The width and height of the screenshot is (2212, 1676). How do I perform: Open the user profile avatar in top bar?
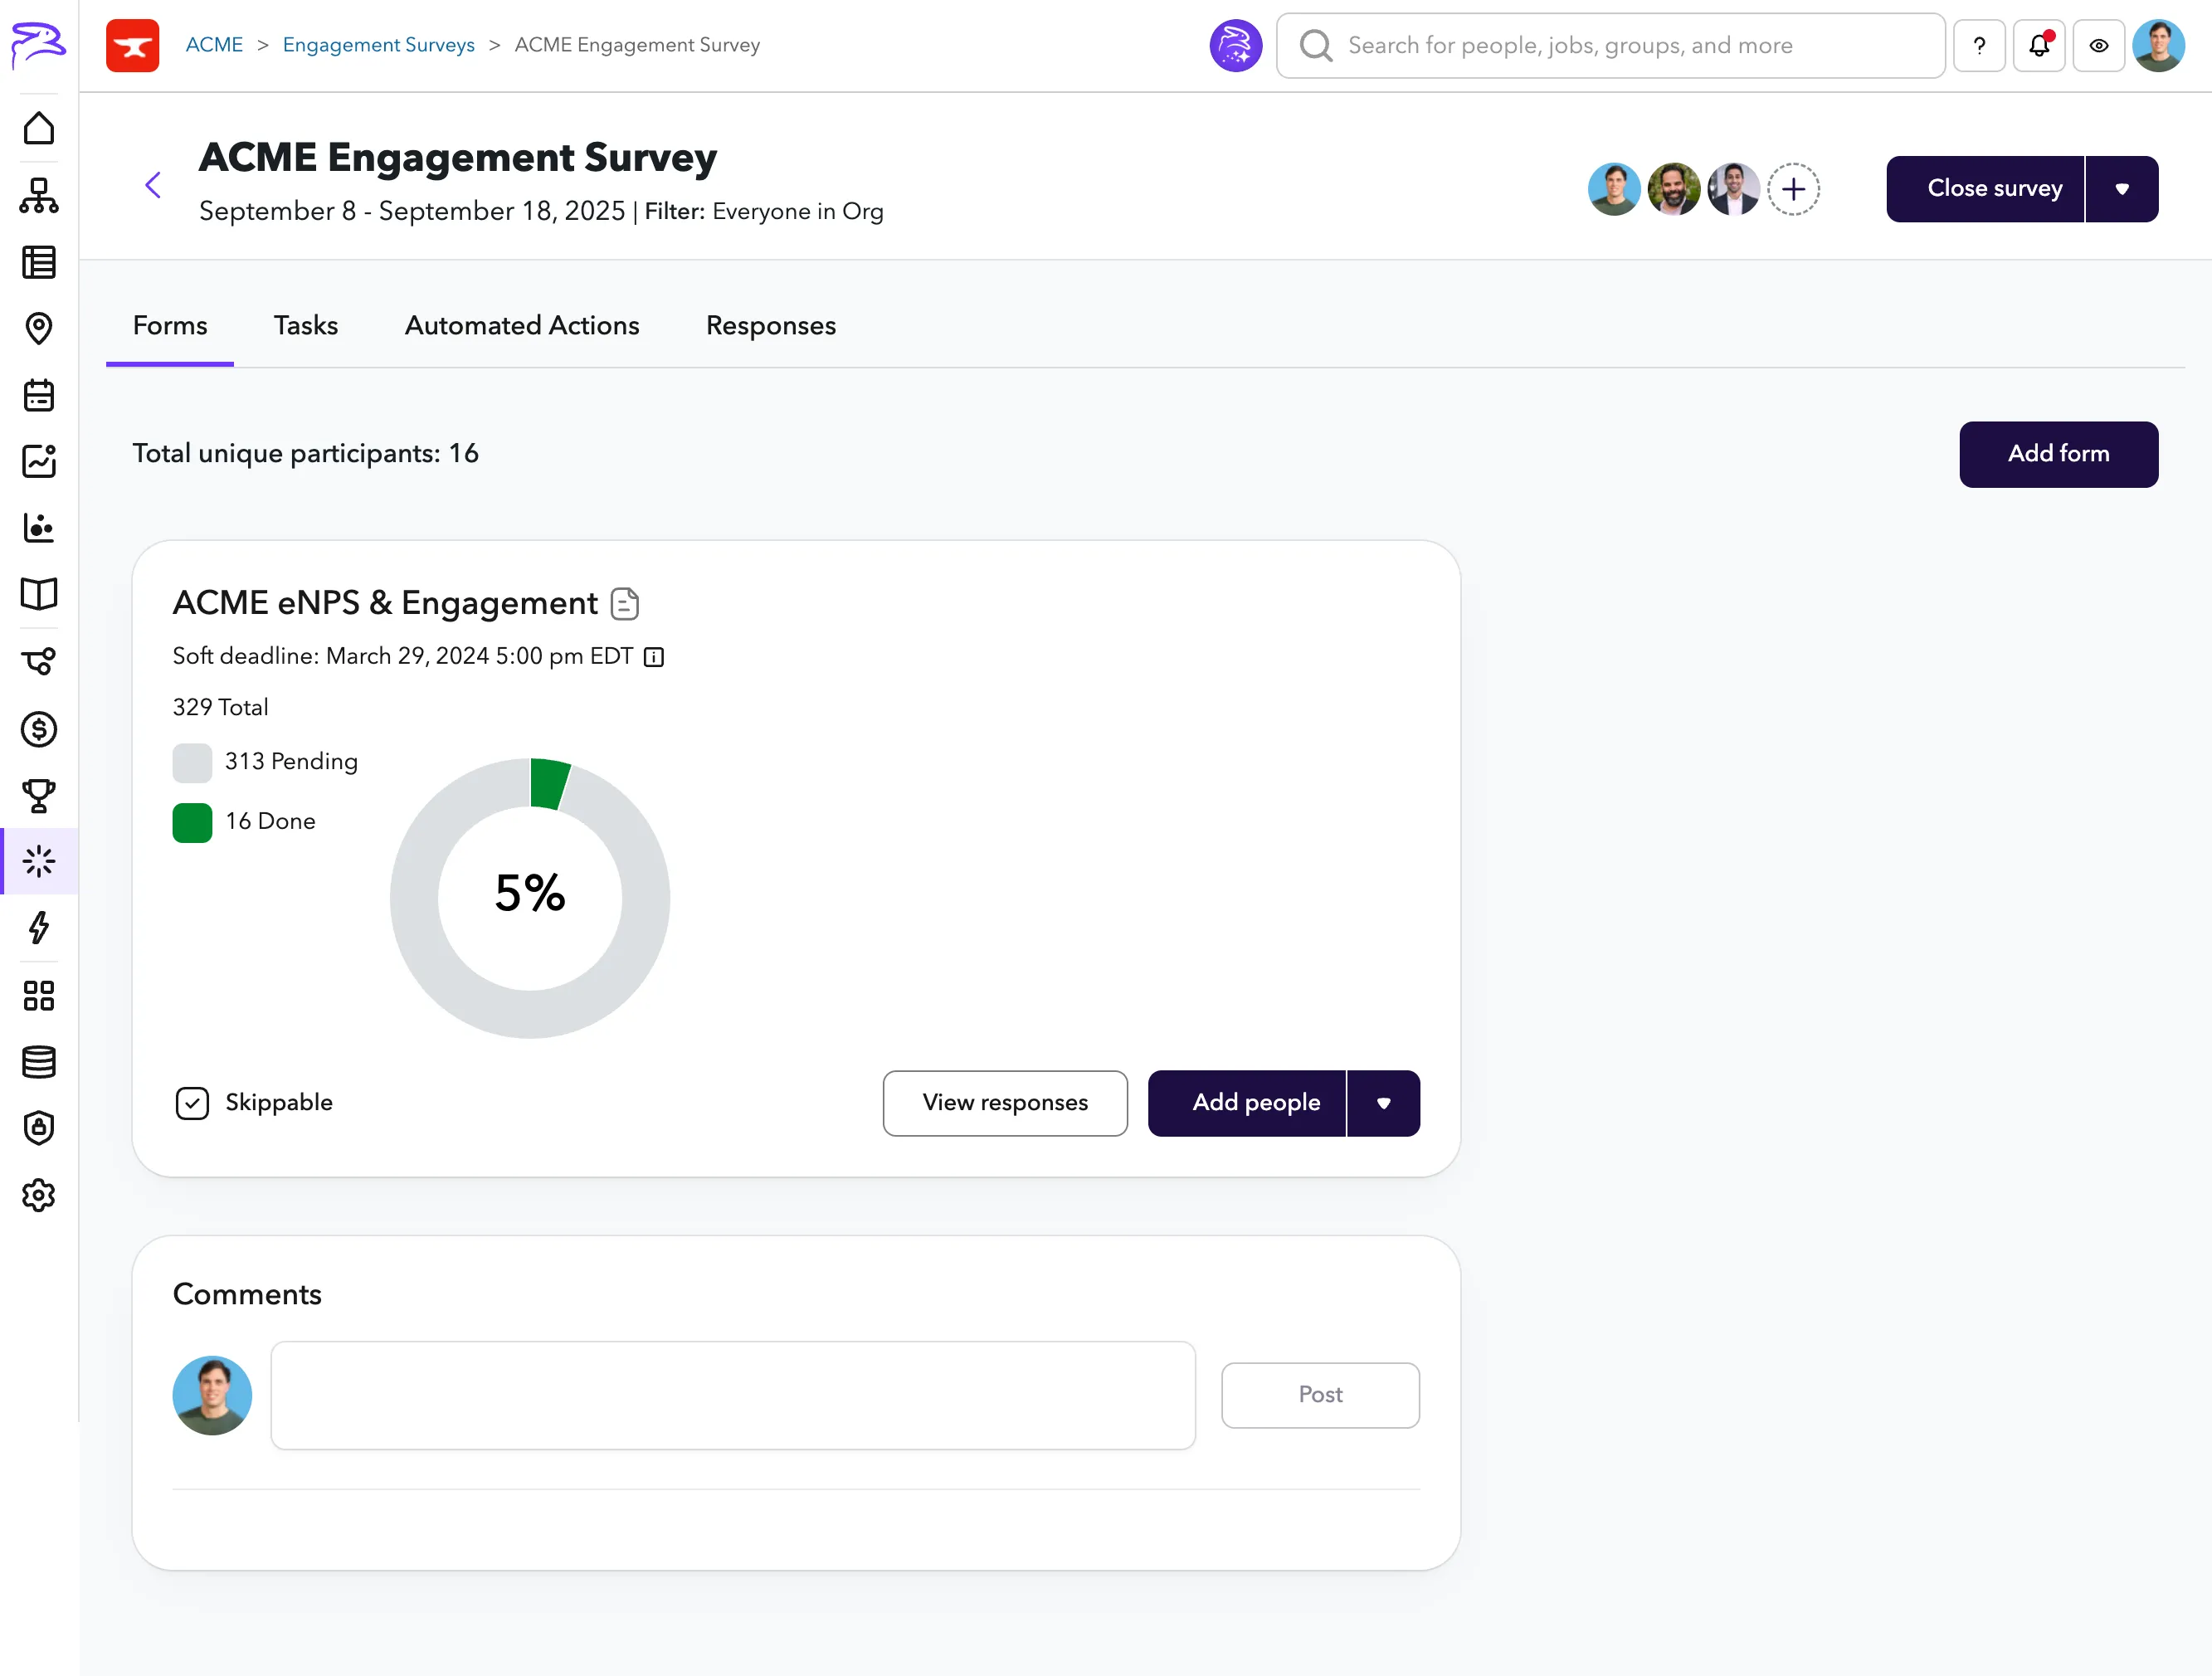[x=2159, y=45]
